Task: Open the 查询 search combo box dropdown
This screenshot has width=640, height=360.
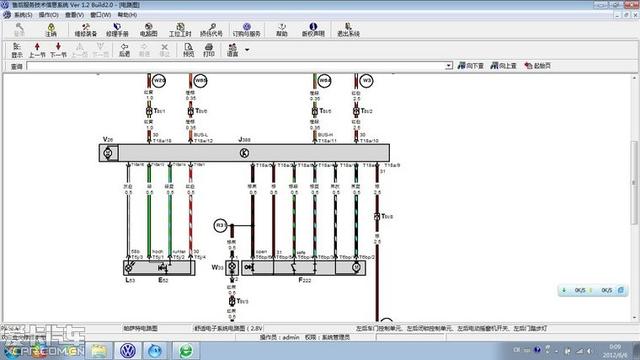Action: tap(449, 66)
